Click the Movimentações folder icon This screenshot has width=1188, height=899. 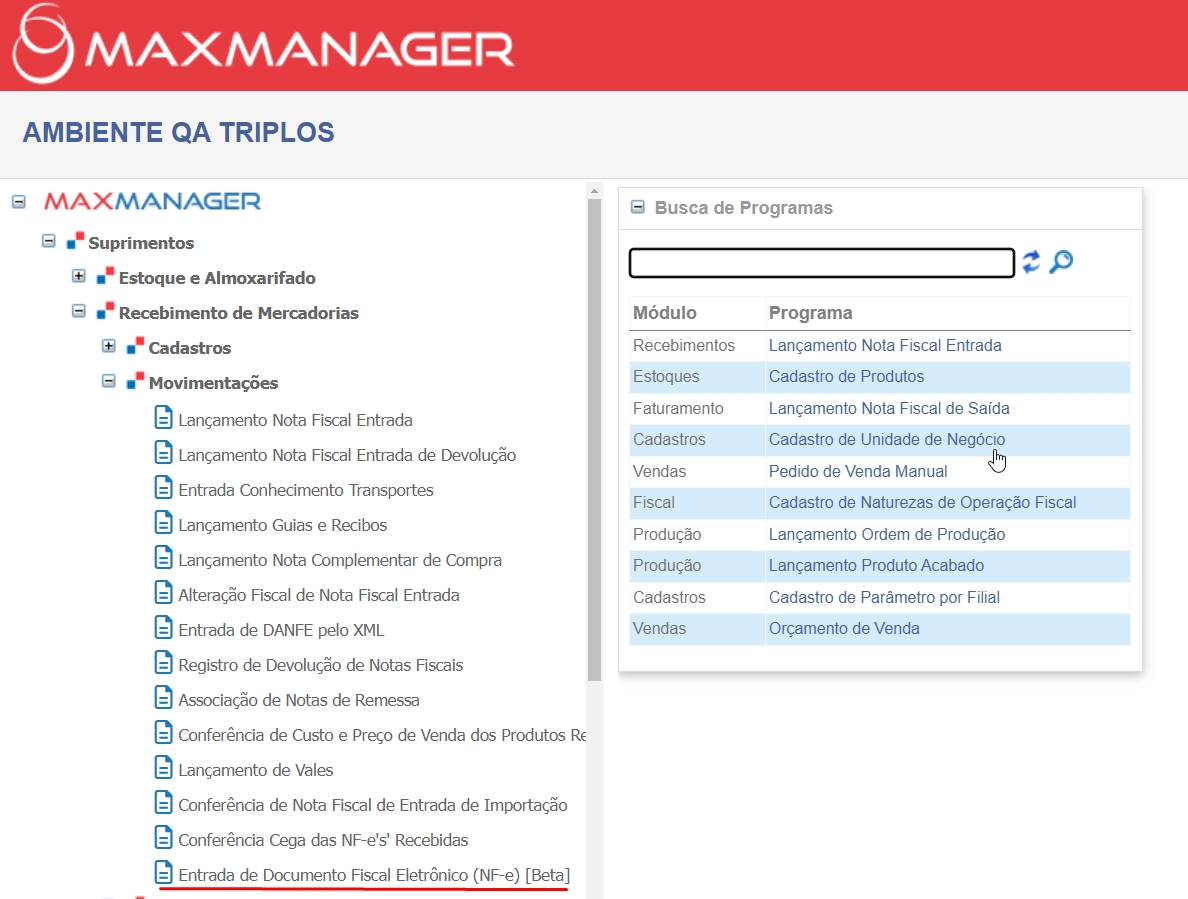pos(135,381)
